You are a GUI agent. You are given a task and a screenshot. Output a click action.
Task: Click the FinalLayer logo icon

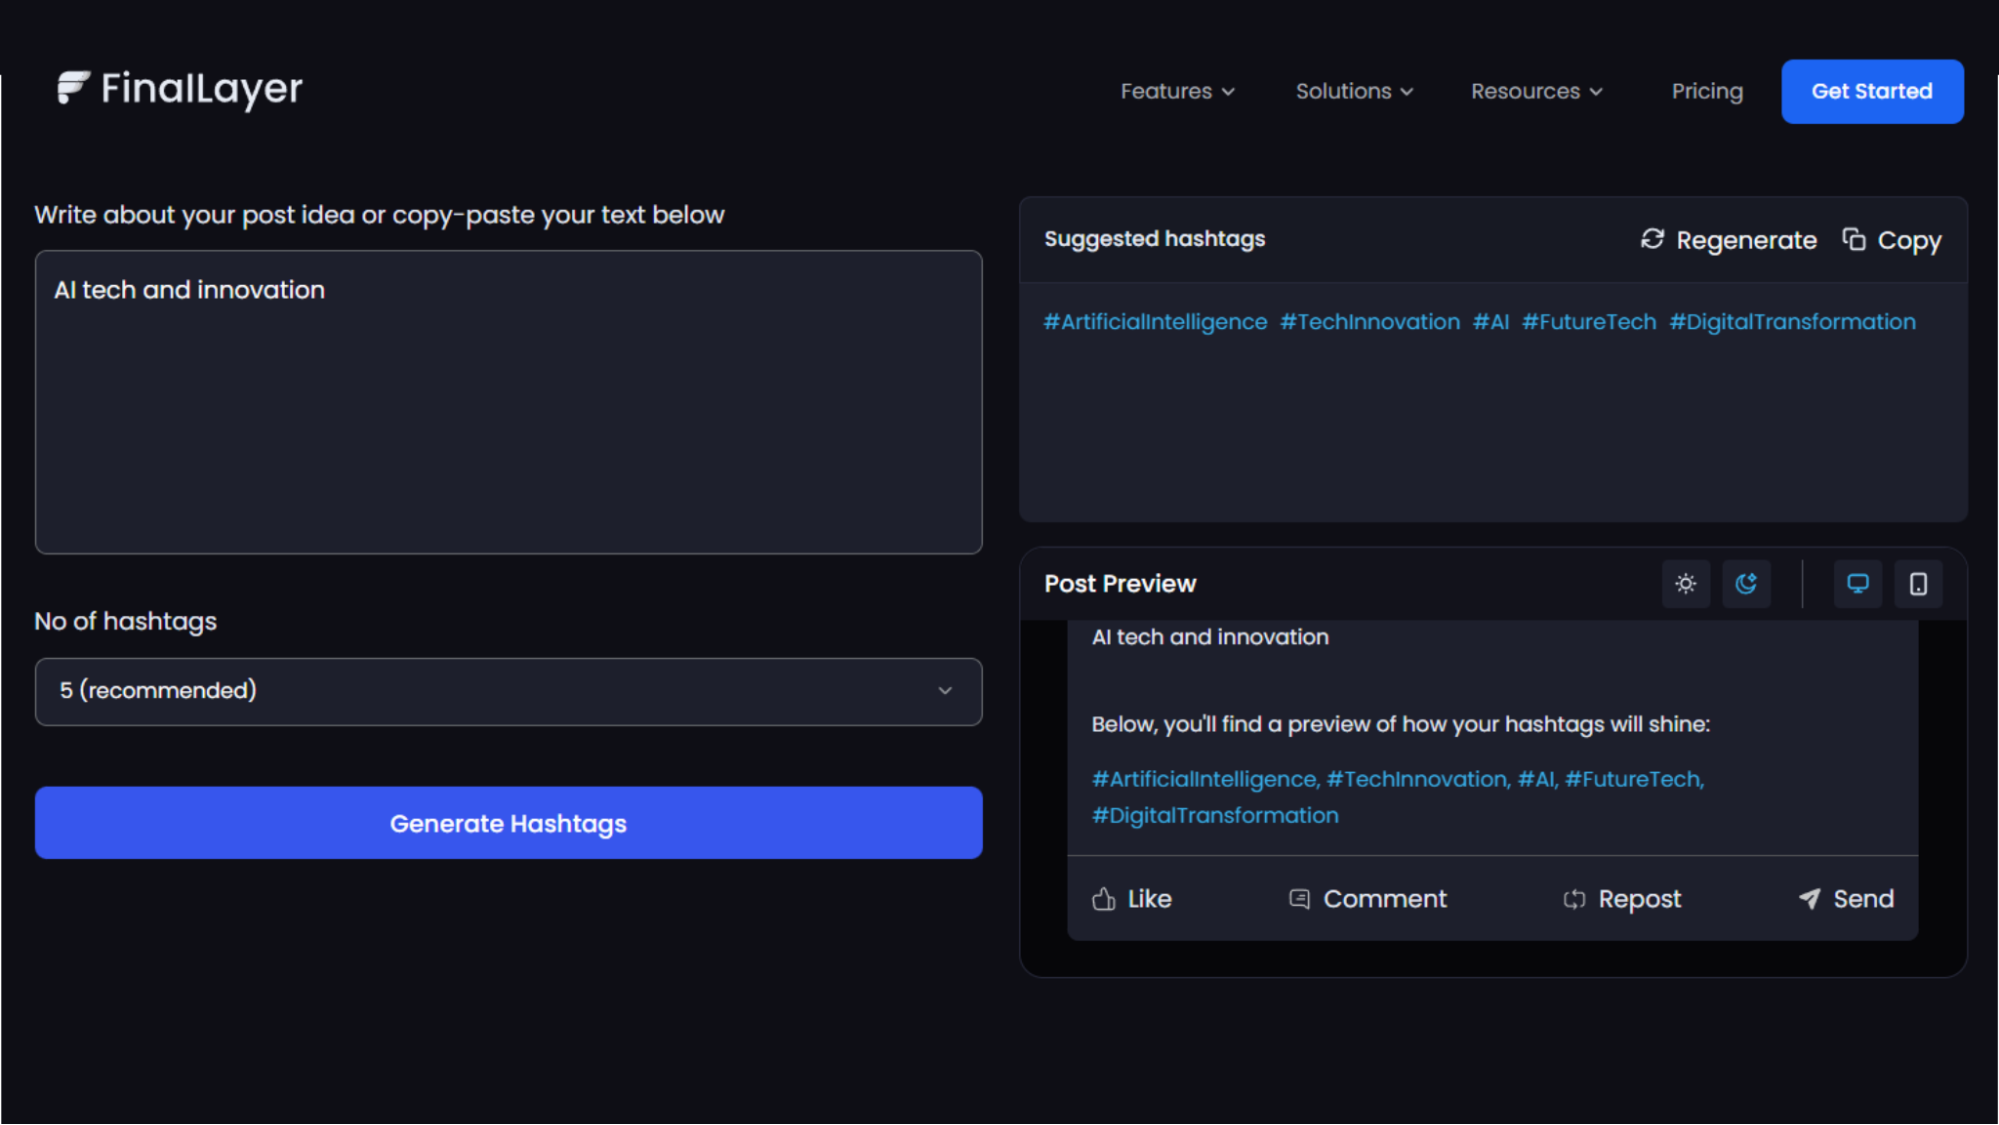click(x=73, y=88)
